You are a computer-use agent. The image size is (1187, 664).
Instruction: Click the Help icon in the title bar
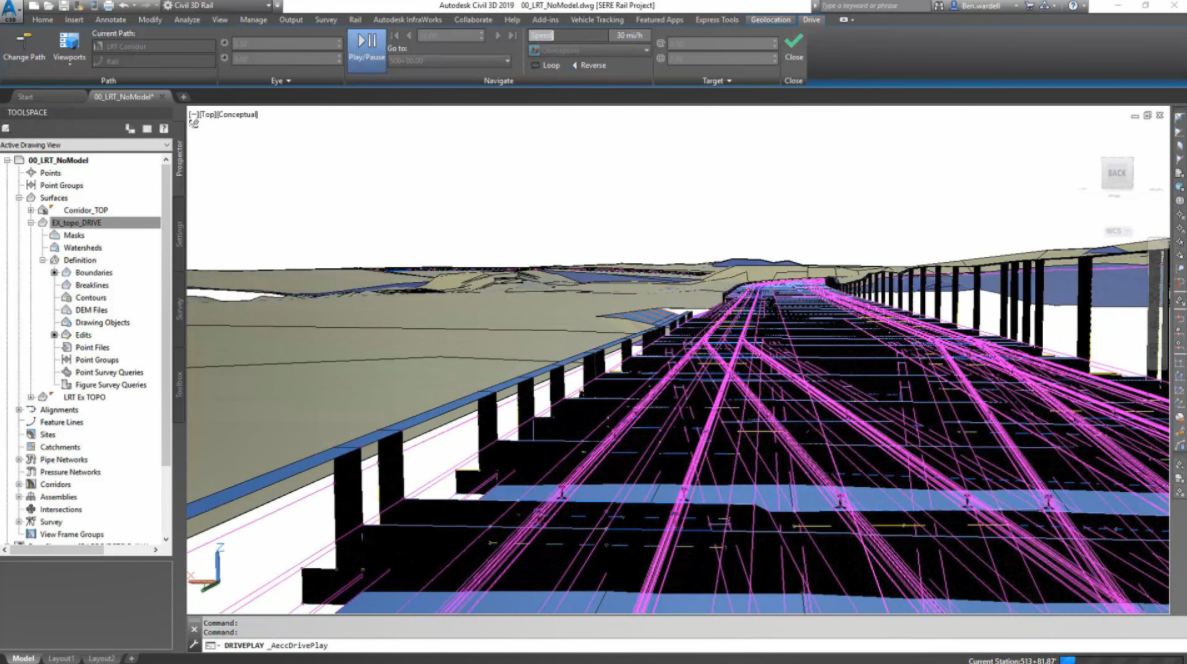pos(1073,5)
